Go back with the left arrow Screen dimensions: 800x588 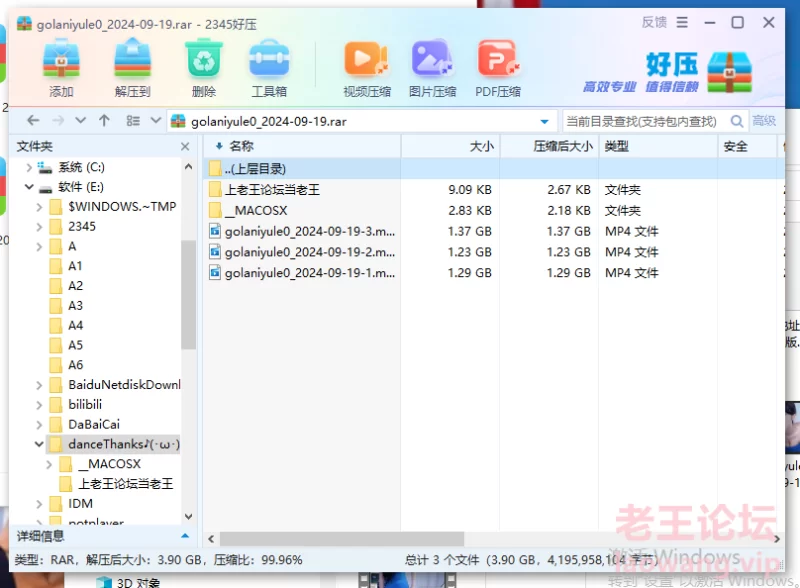click(33, 121)
